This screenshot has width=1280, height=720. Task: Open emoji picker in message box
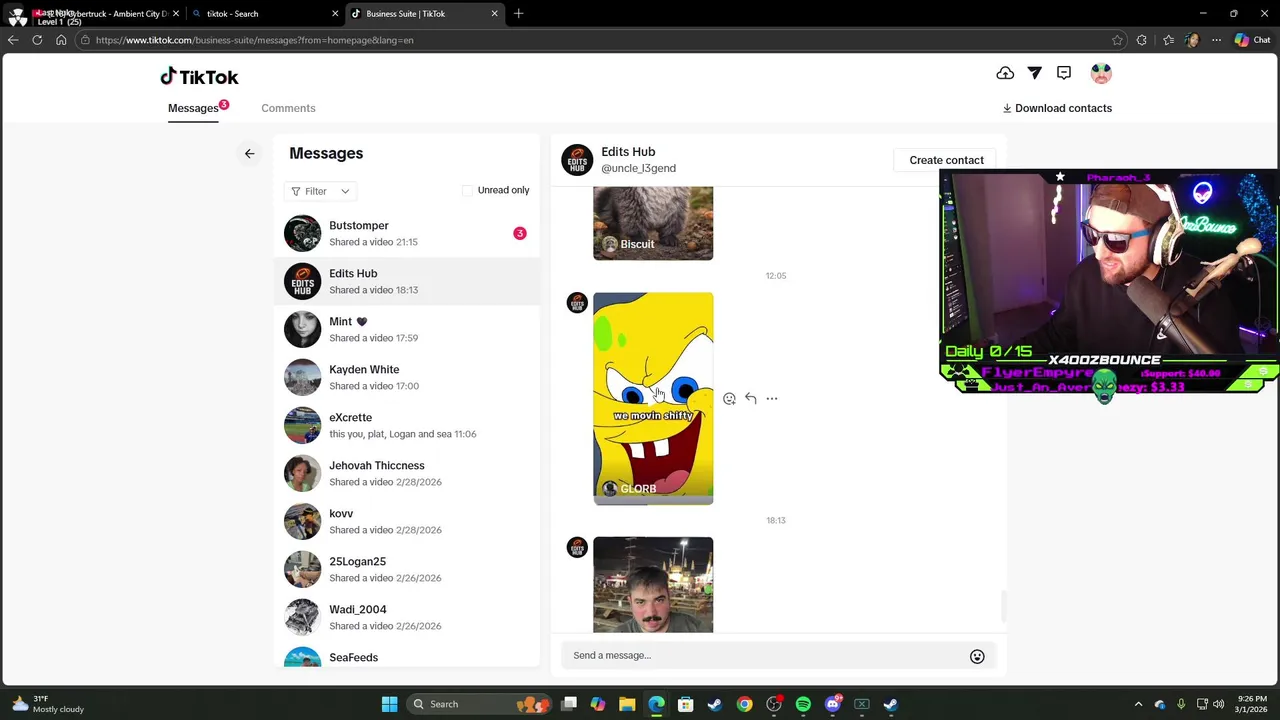[x=977, y=657]
